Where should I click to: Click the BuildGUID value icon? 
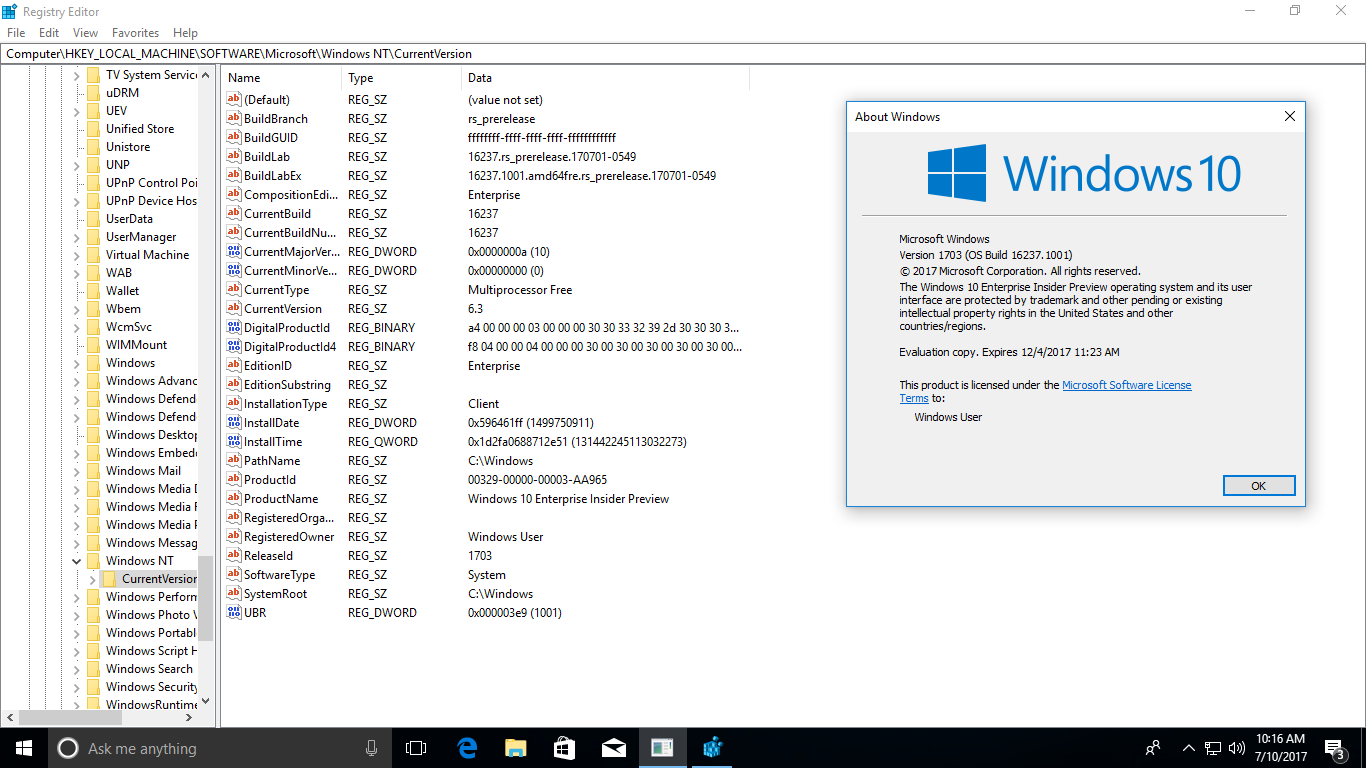point(234,138)
